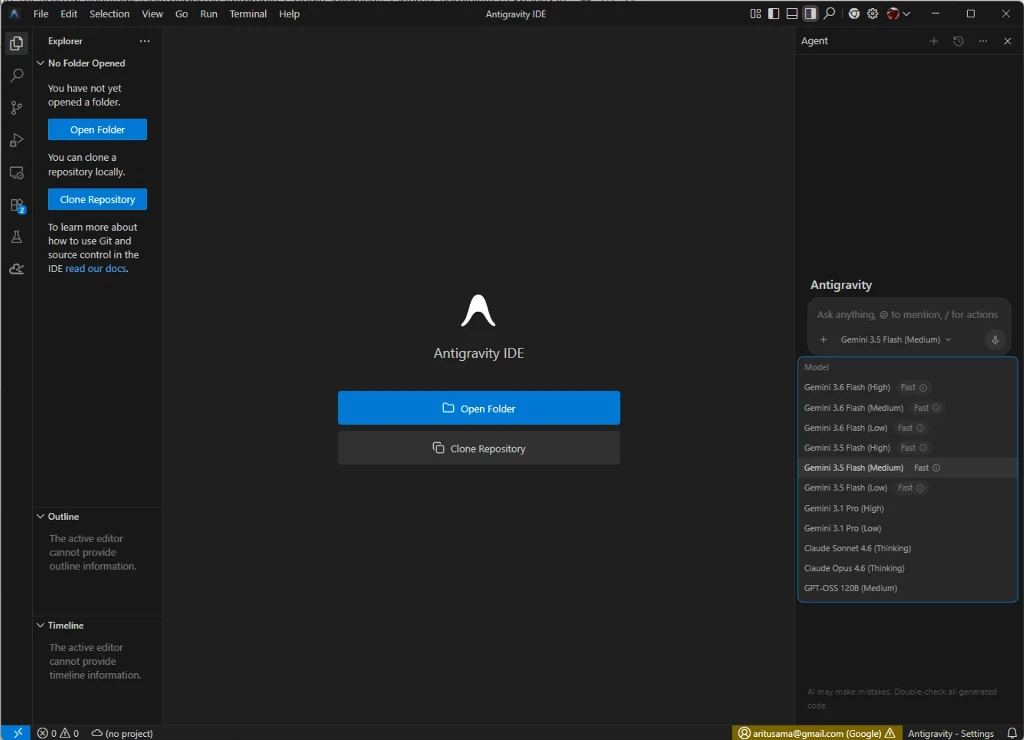
Task: Follow the read our docs link
Action: click(95, 268)
